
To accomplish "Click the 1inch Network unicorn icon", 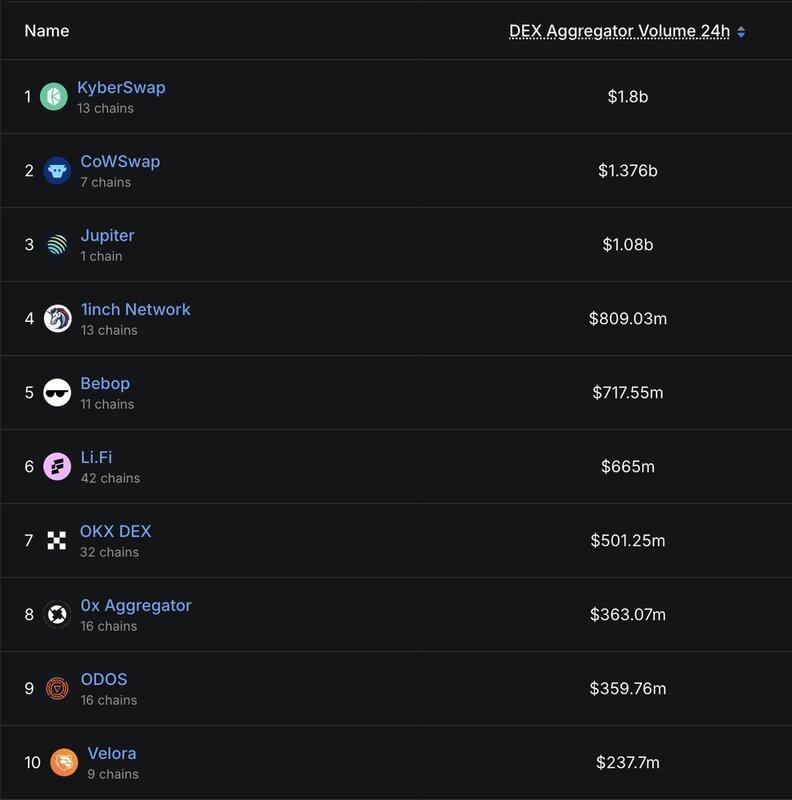I will tap(57, 318).
